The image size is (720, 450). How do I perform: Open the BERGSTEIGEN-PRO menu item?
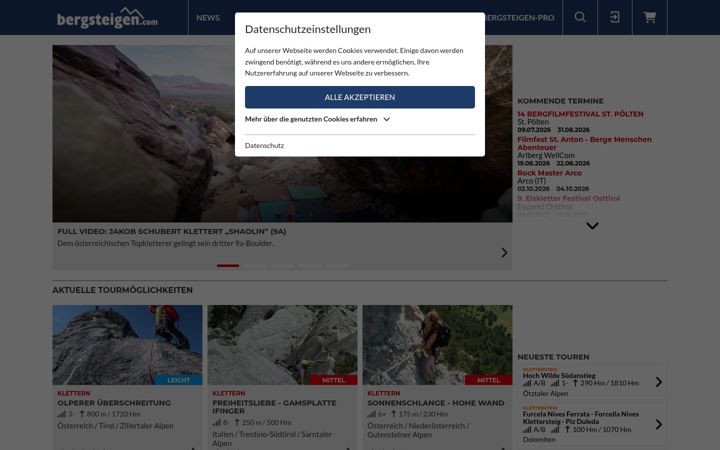pos(520,17)
